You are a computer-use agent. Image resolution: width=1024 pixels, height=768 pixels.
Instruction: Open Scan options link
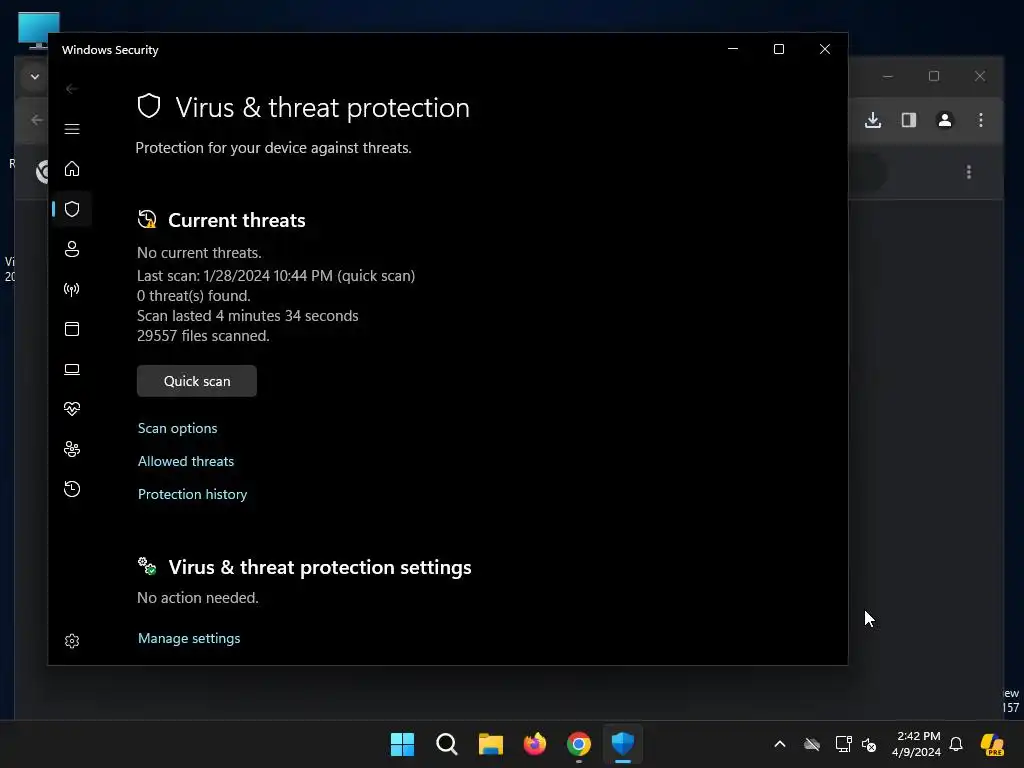(x=178, y=428)
